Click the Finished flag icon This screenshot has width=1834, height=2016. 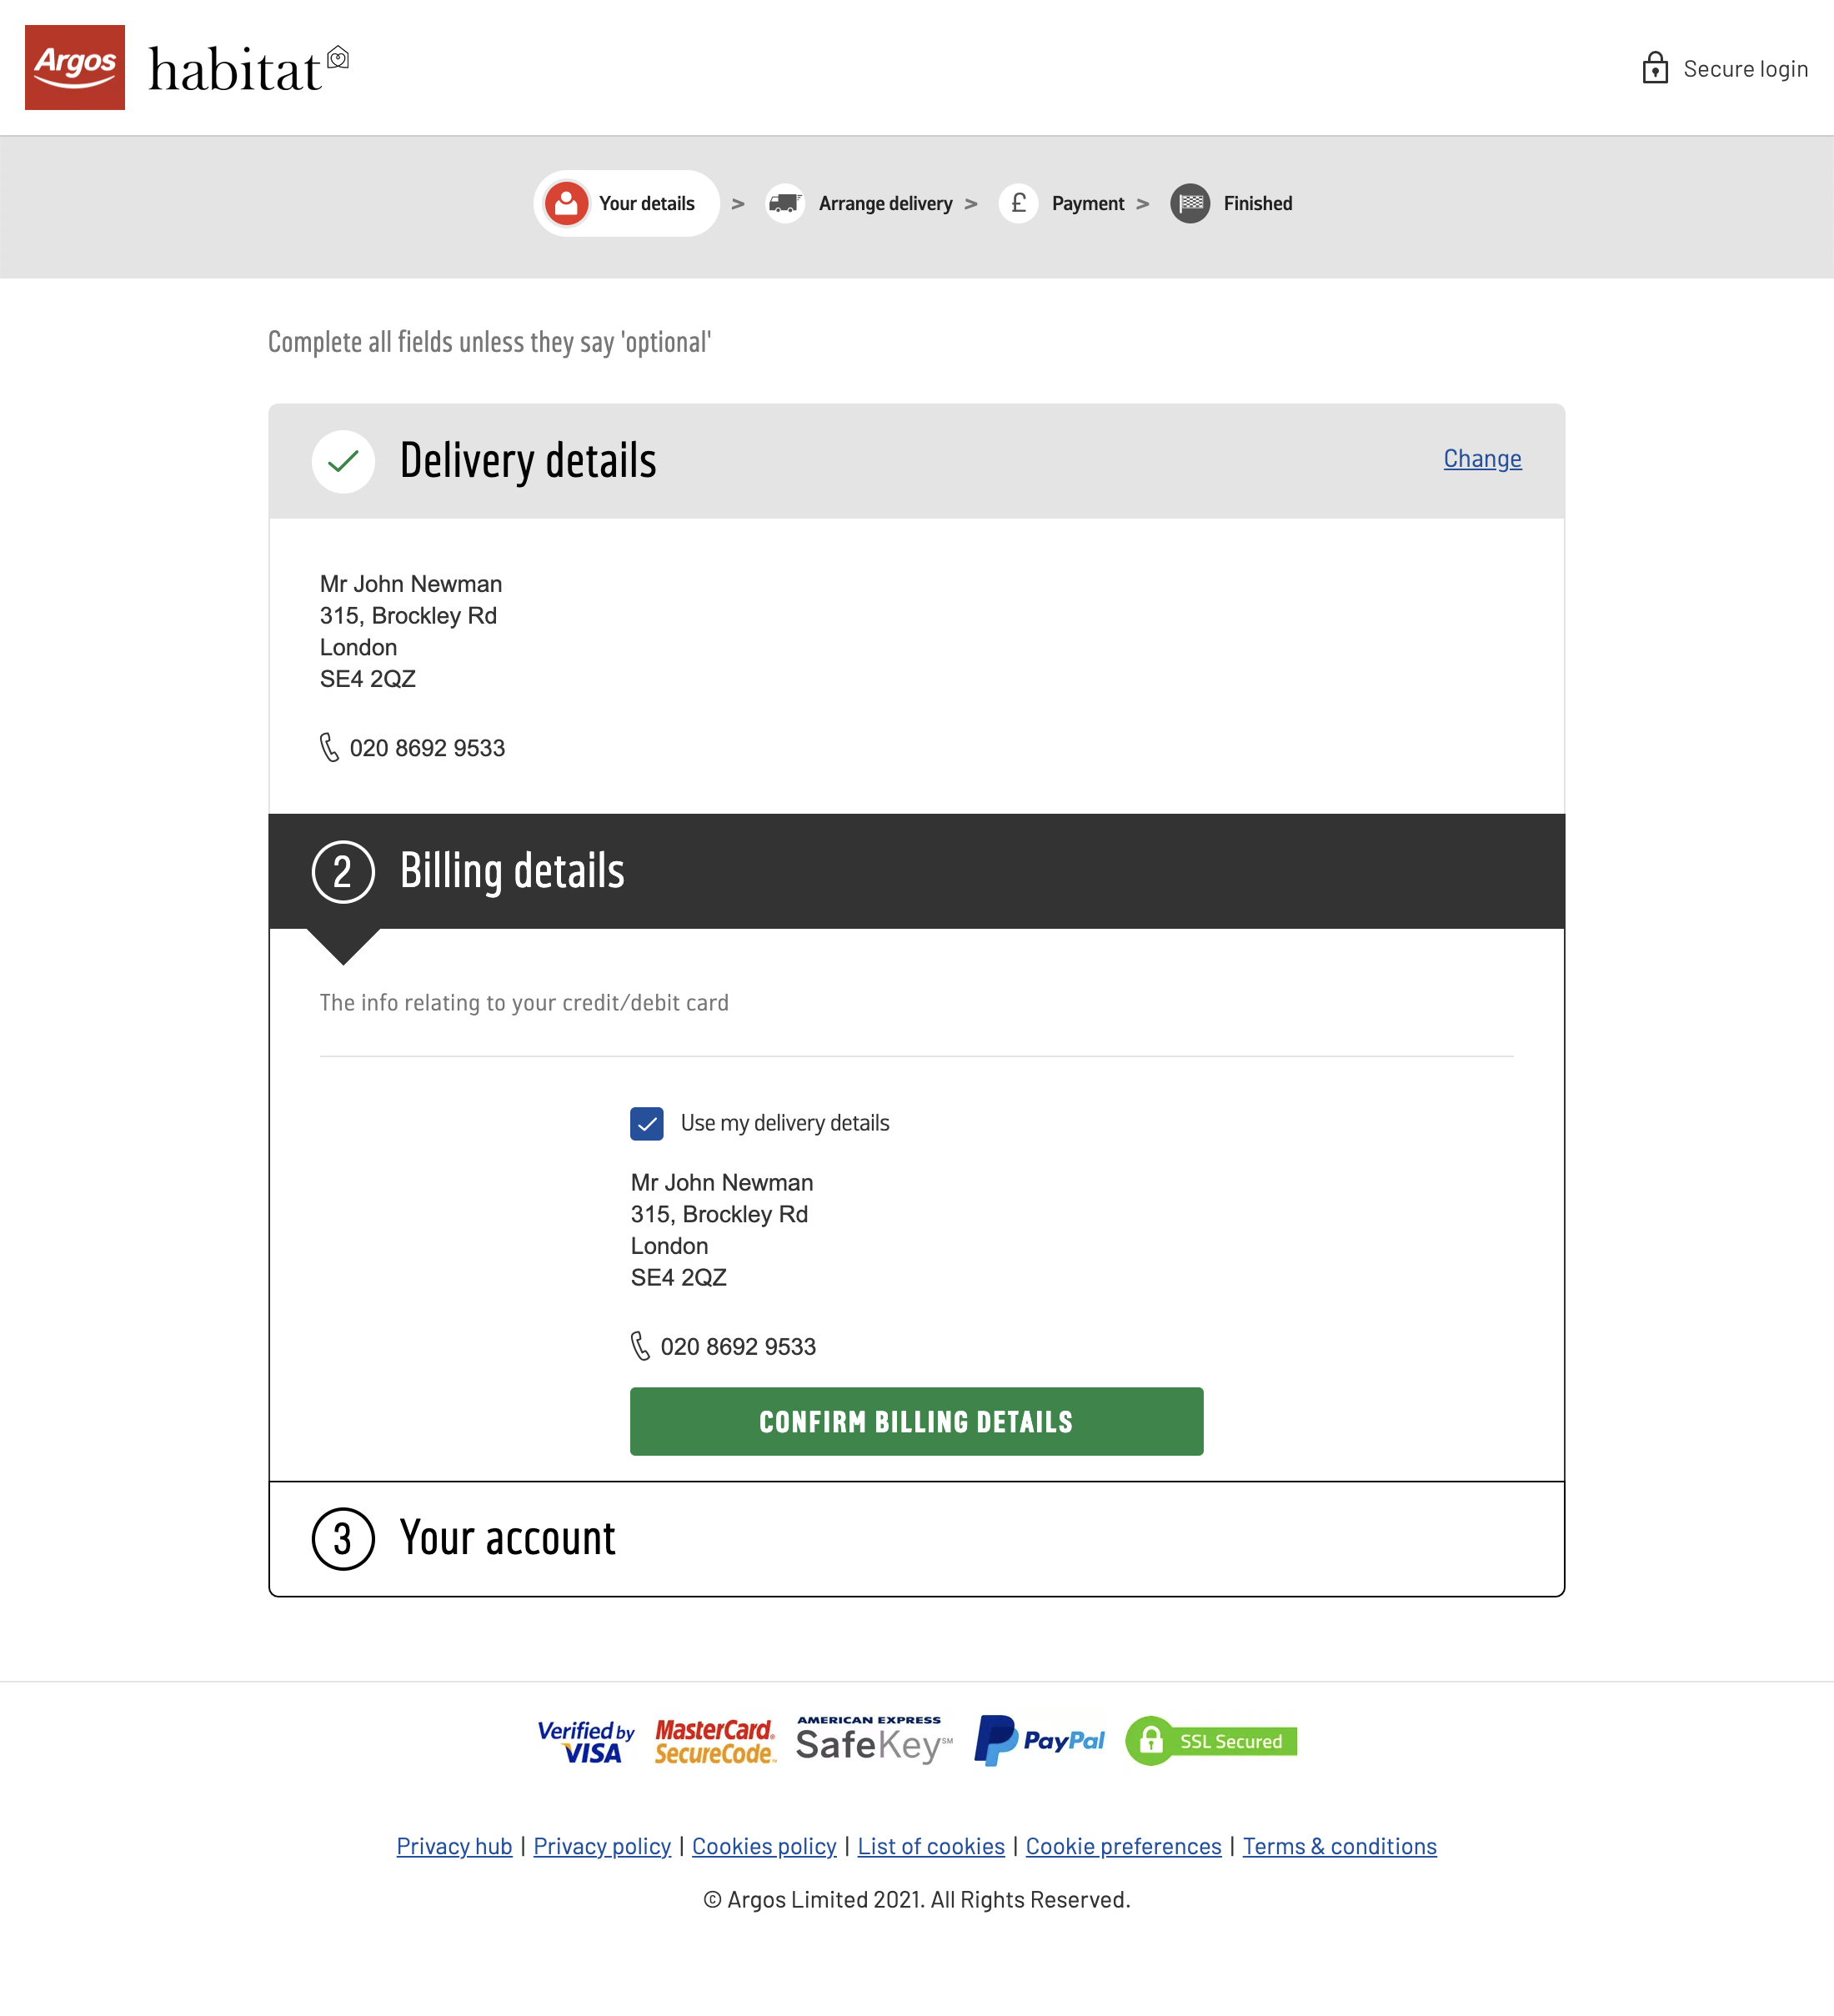coord(1189,203)
